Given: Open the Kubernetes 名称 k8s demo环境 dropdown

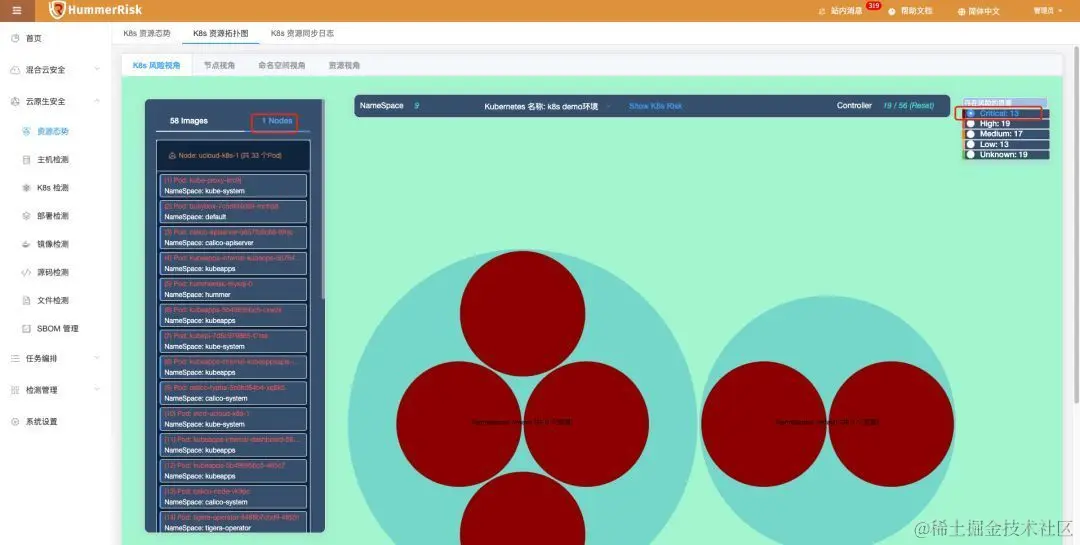Looking at the screenshot, I should pyautogui.click(x=548, y=106).
